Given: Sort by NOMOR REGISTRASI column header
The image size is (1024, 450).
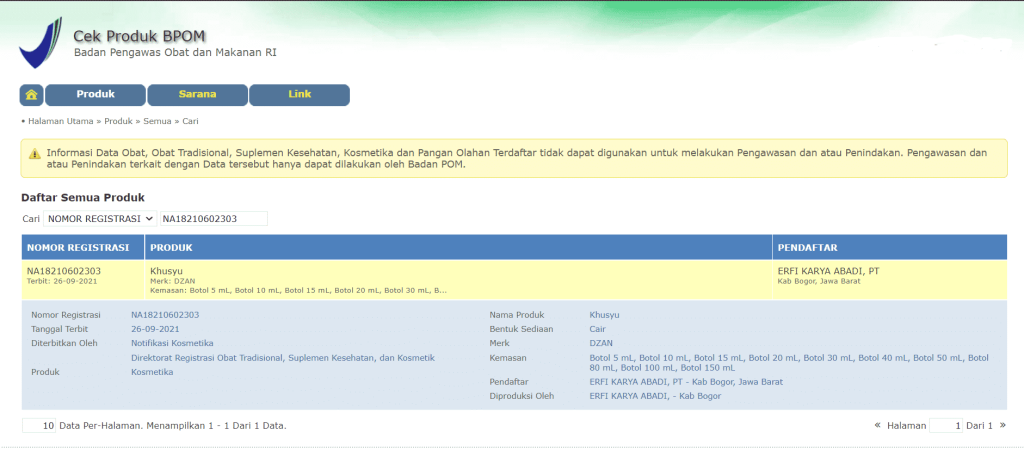Looking at the screenshot, I should point(83,248).
